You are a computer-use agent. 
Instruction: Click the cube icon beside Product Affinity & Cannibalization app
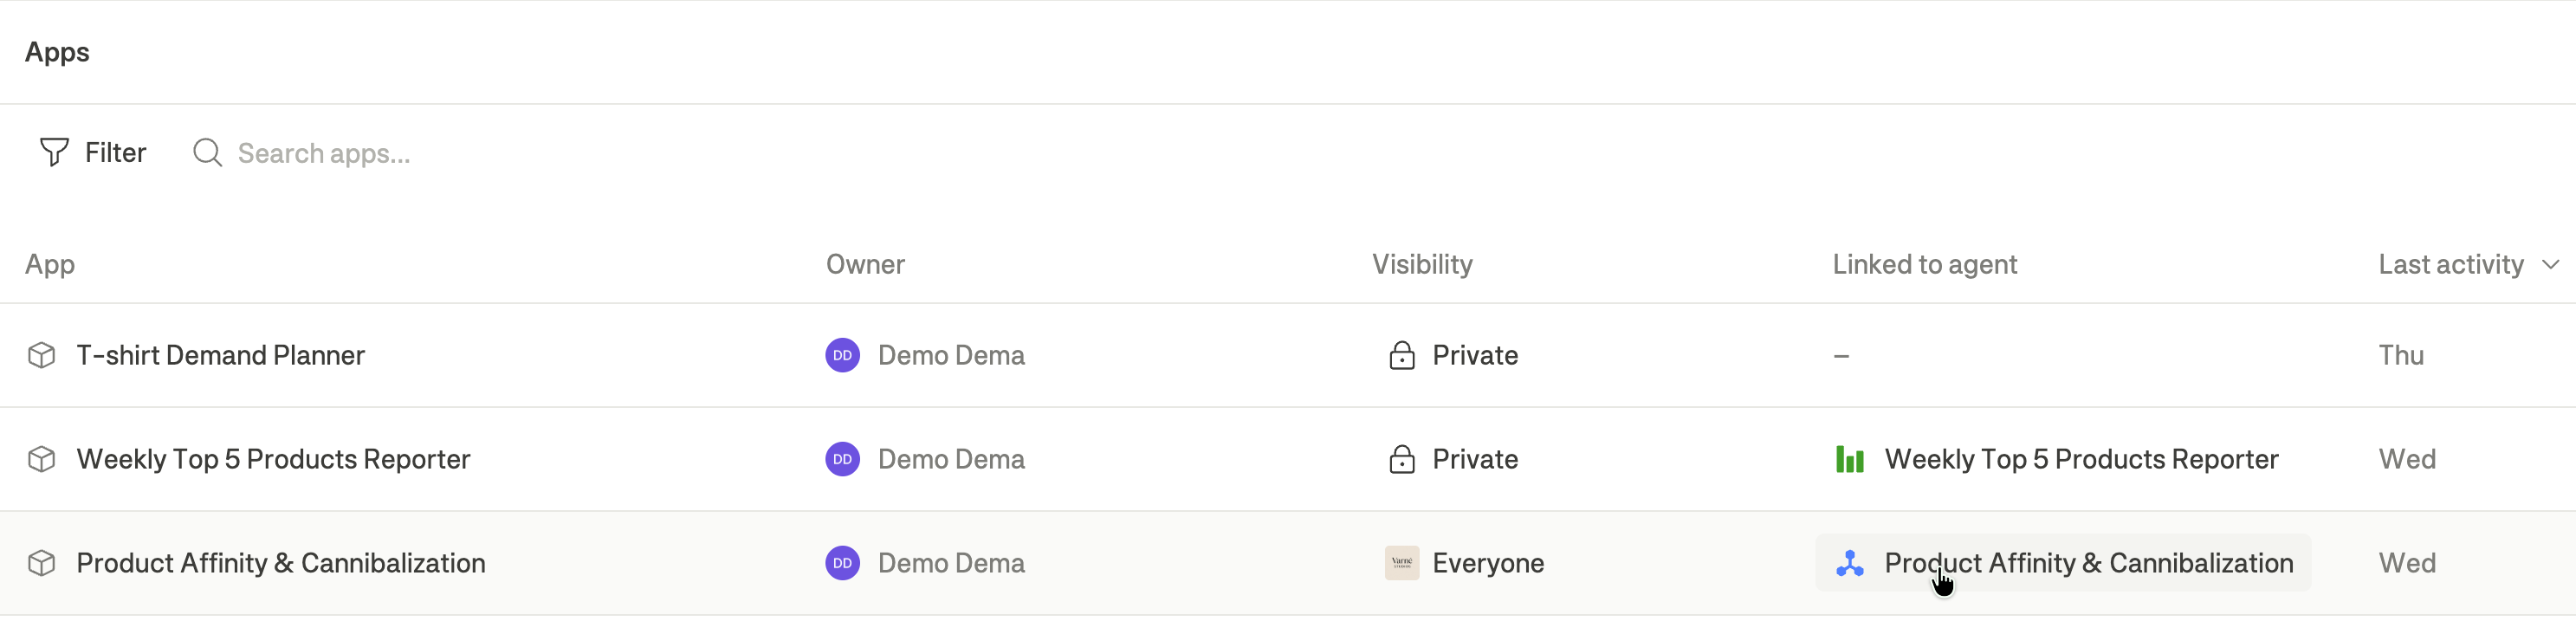click(41, 563)
